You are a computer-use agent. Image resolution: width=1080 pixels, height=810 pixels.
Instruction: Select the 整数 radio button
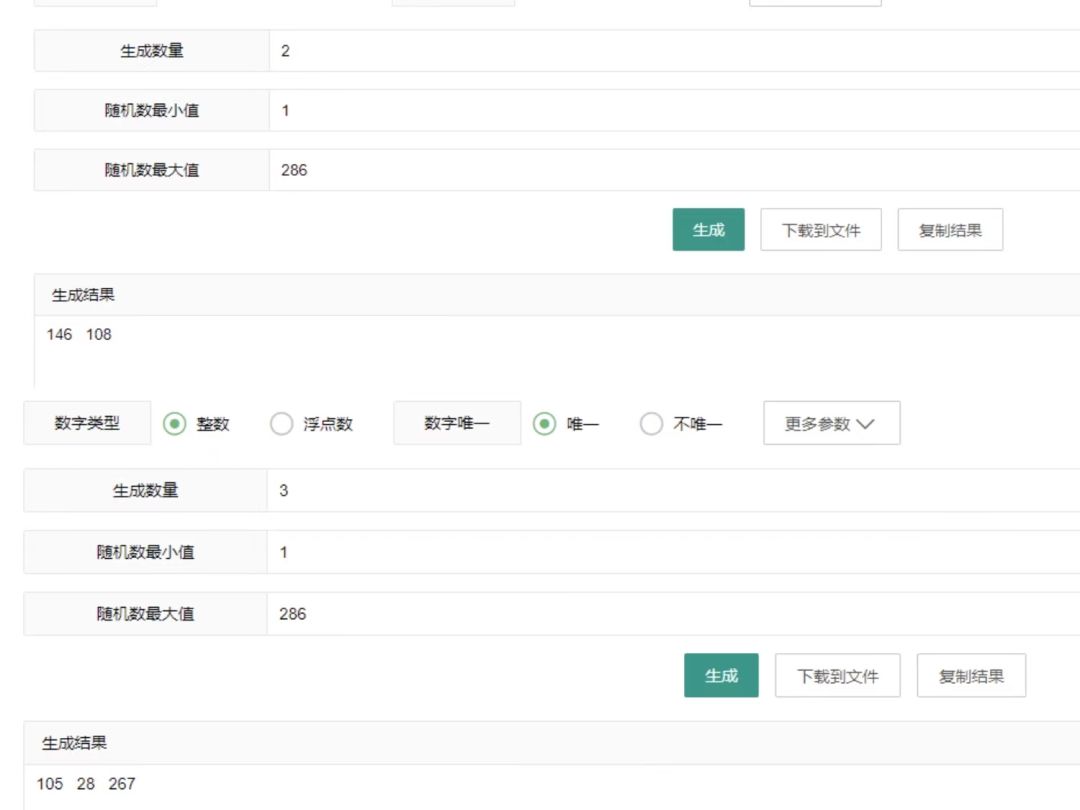pyautogui.click(x=174, y=424)
